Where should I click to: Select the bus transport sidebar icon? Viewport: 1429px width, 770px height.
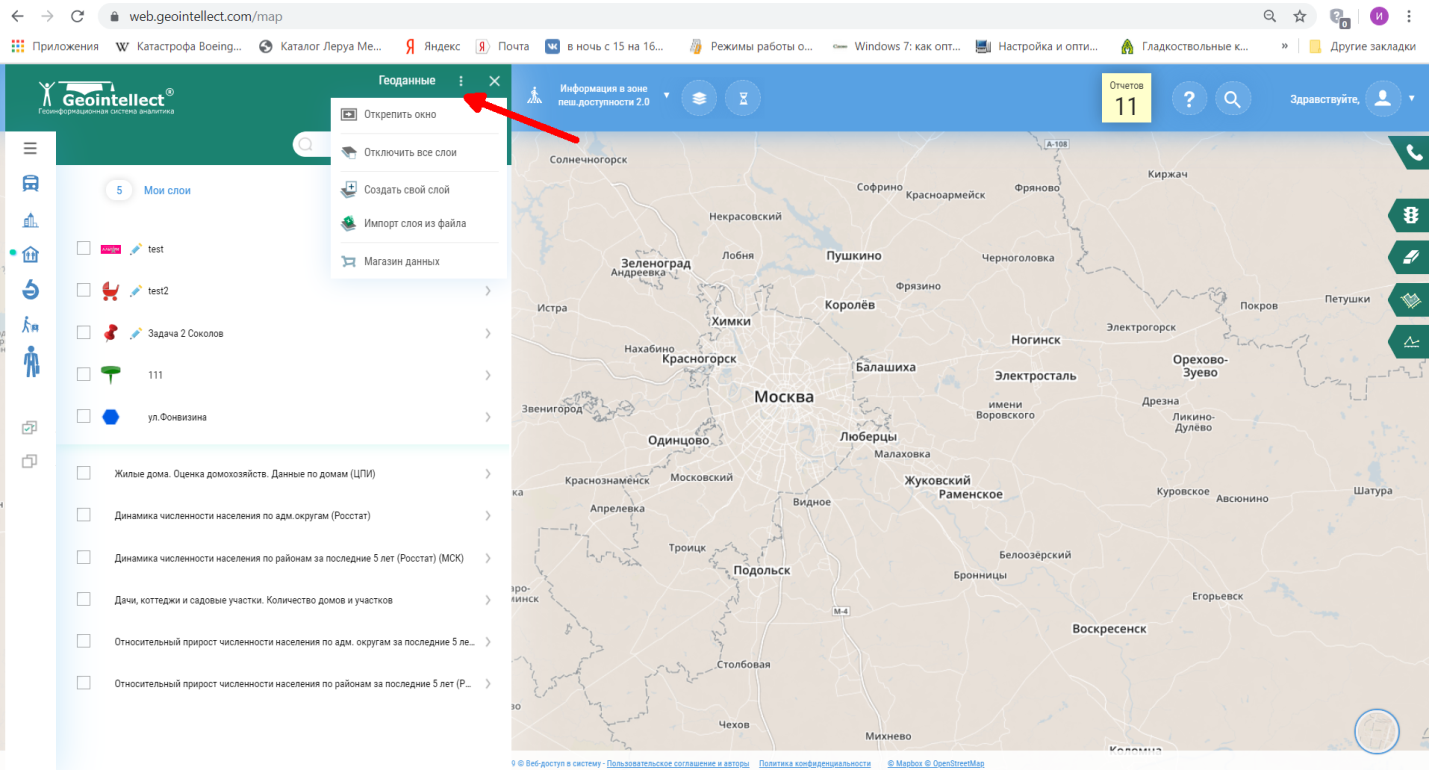[x=31, y=183]
